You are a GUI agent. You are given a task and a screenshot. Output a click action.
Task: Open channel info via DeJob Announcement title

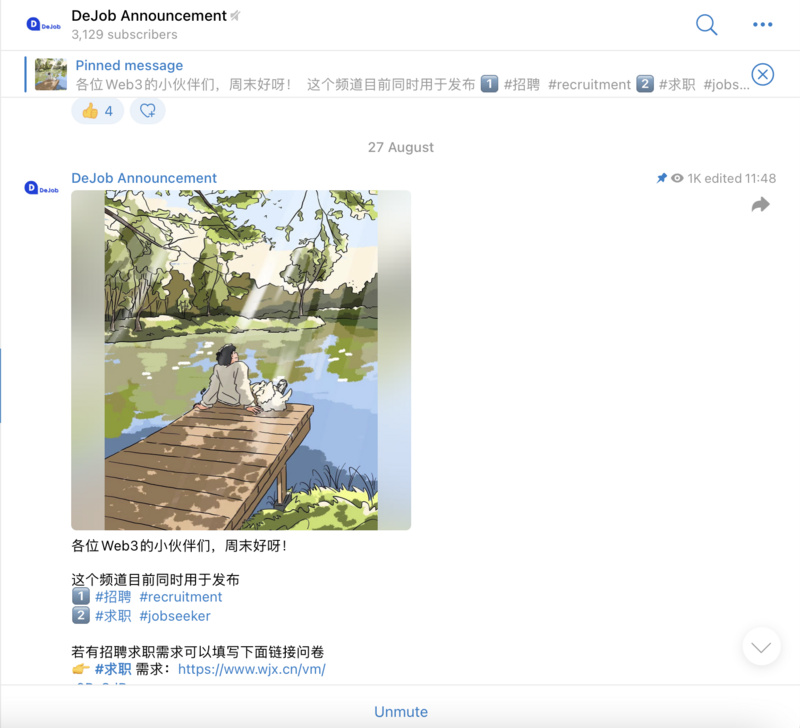coord(148,15)
